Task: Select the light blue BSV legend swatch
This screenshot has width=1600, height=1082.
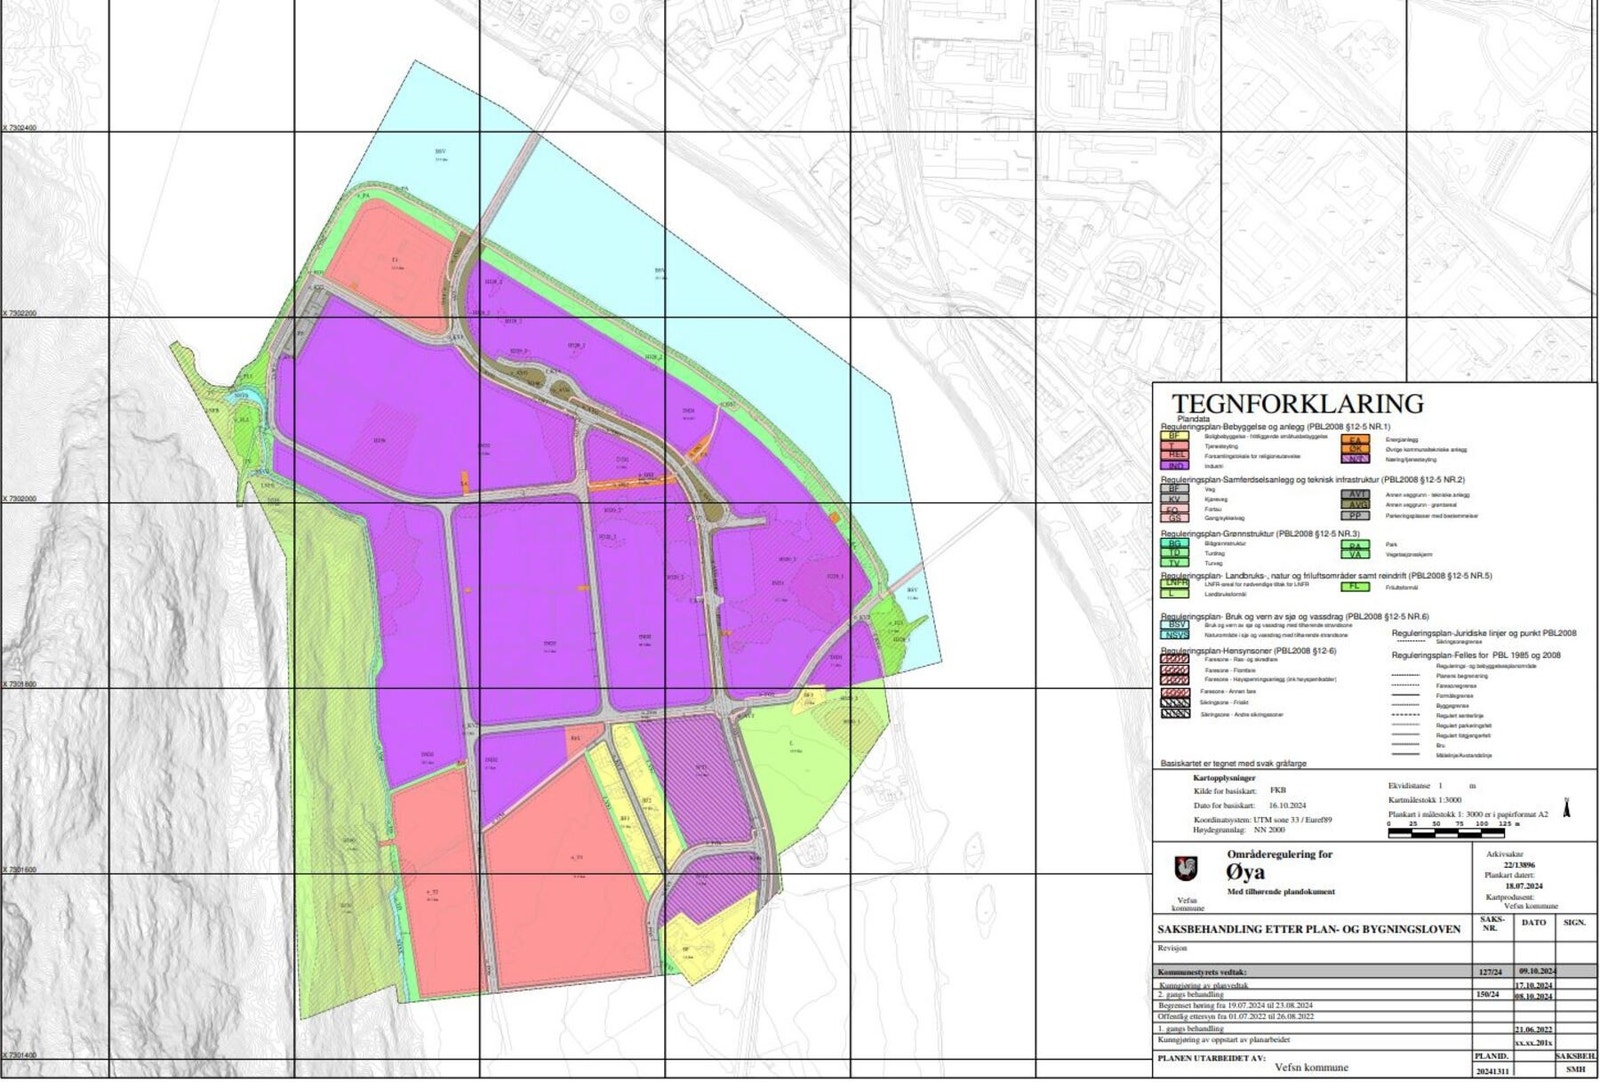Action: (1173, 625)
